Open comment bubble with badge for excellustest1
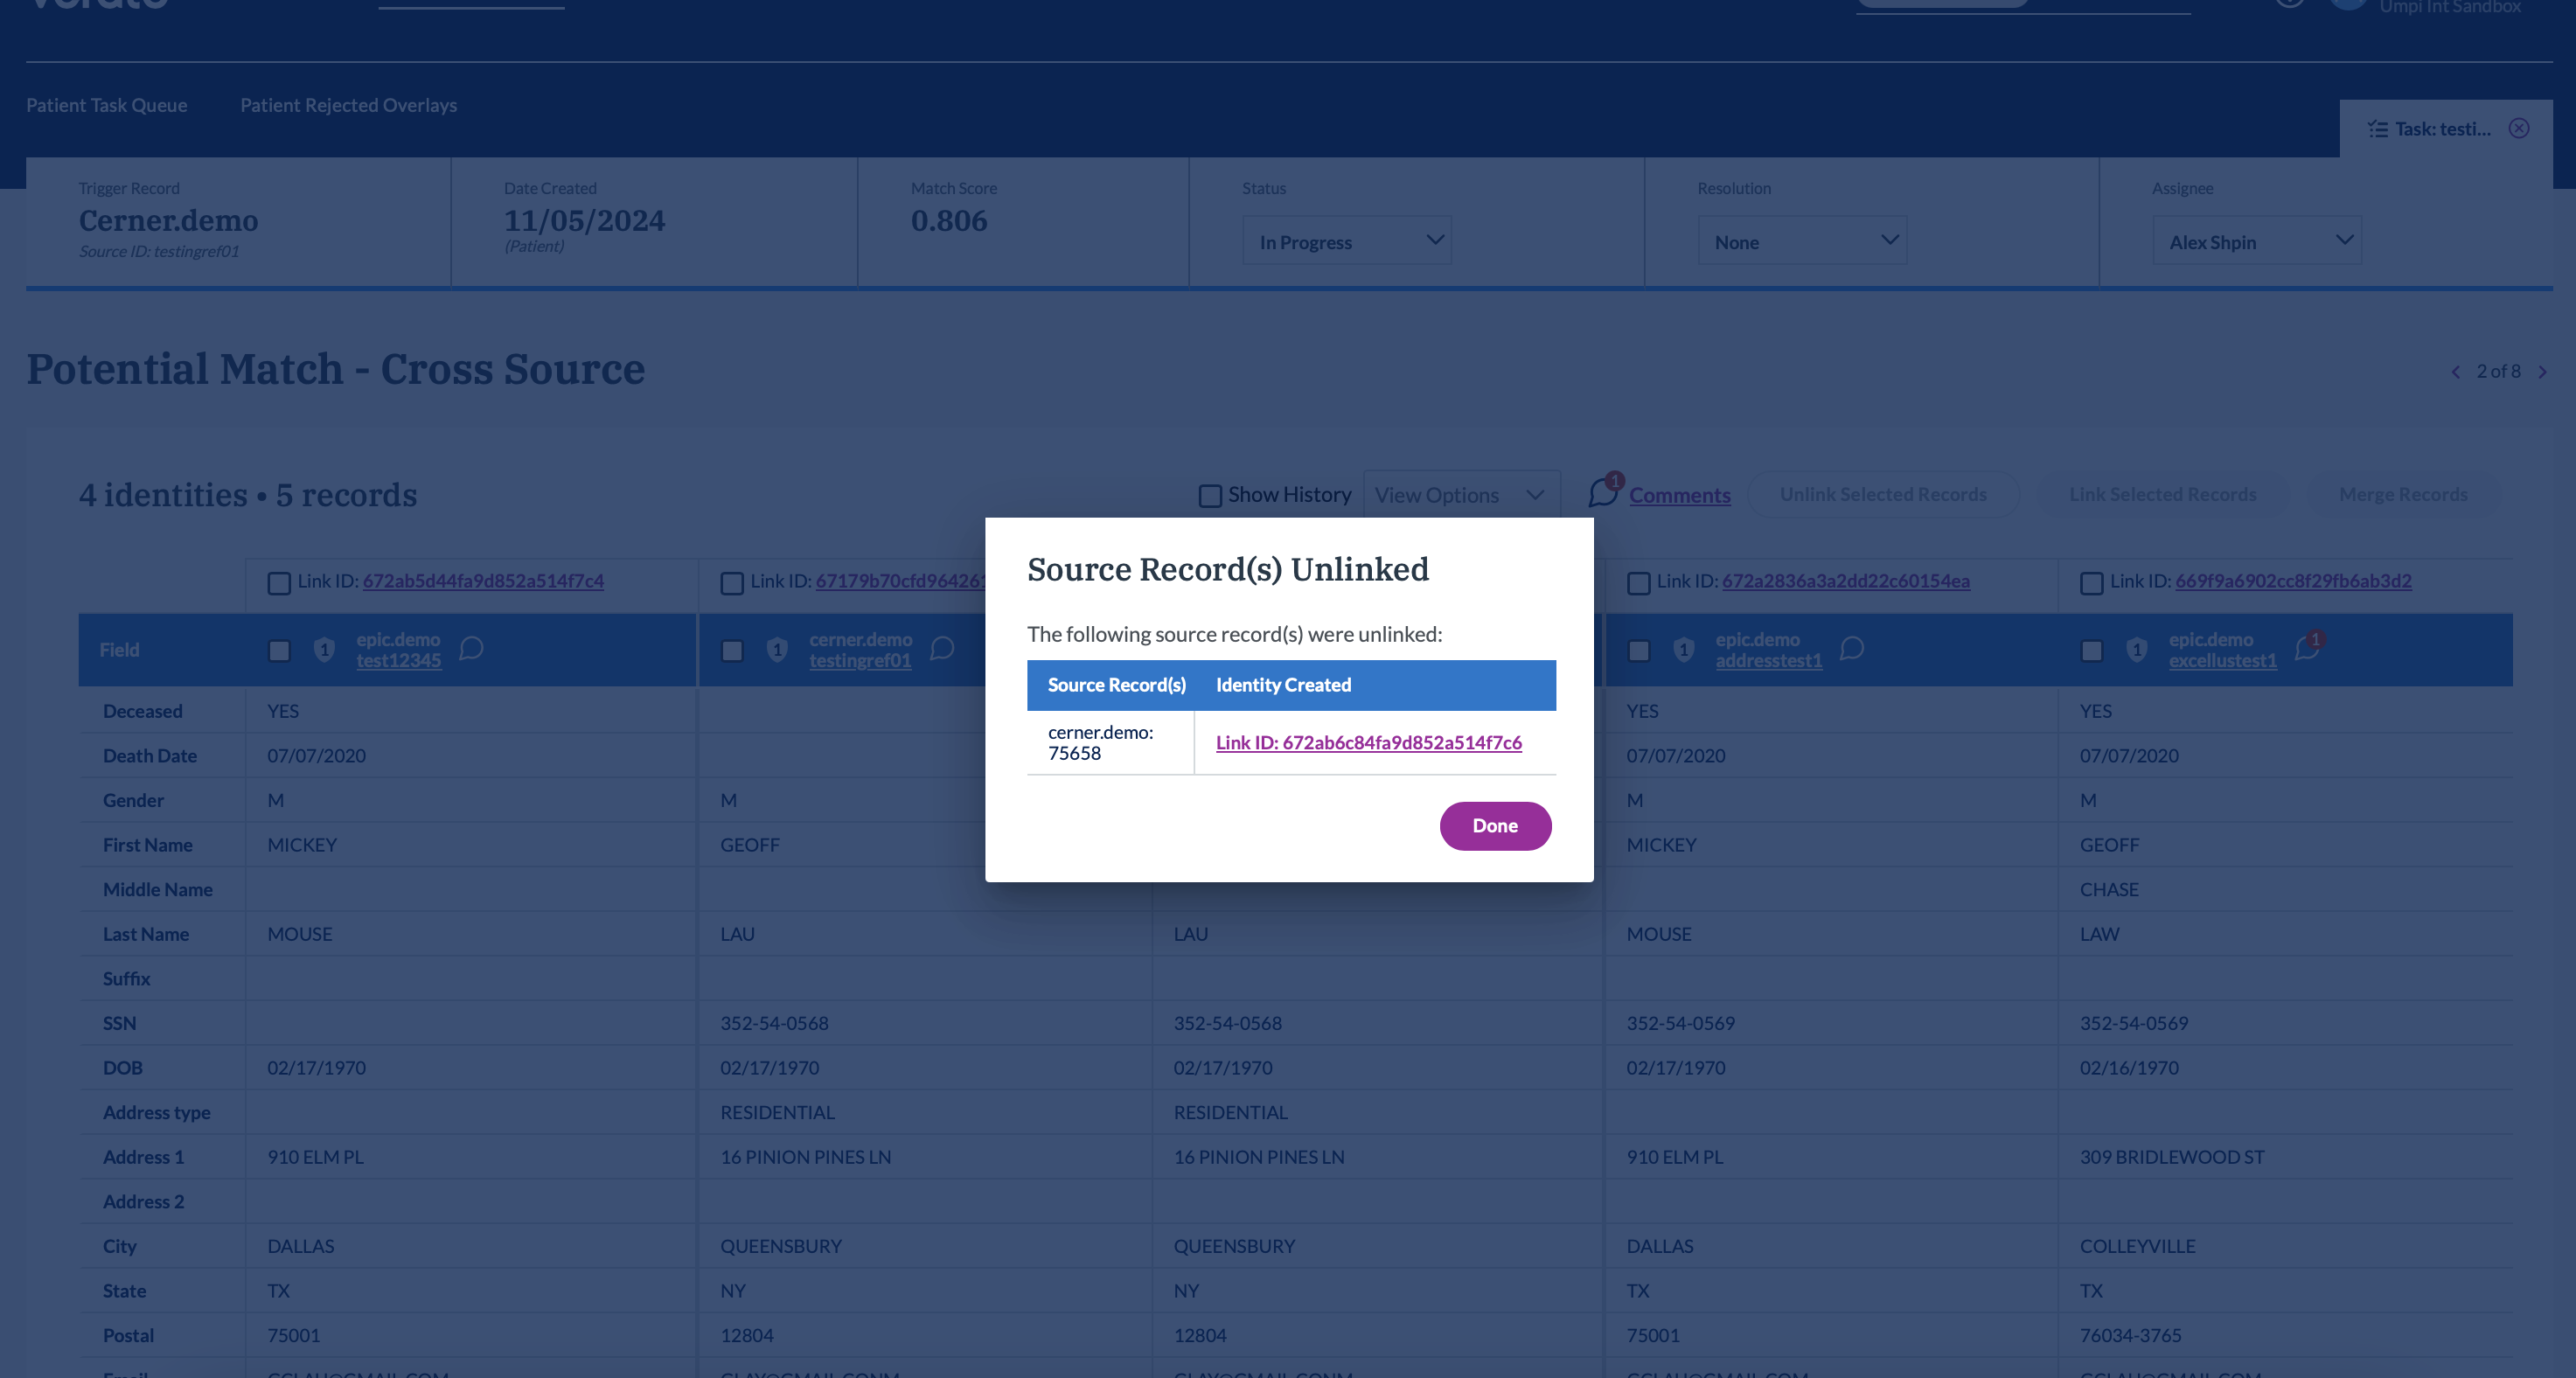 point(2307,649)
